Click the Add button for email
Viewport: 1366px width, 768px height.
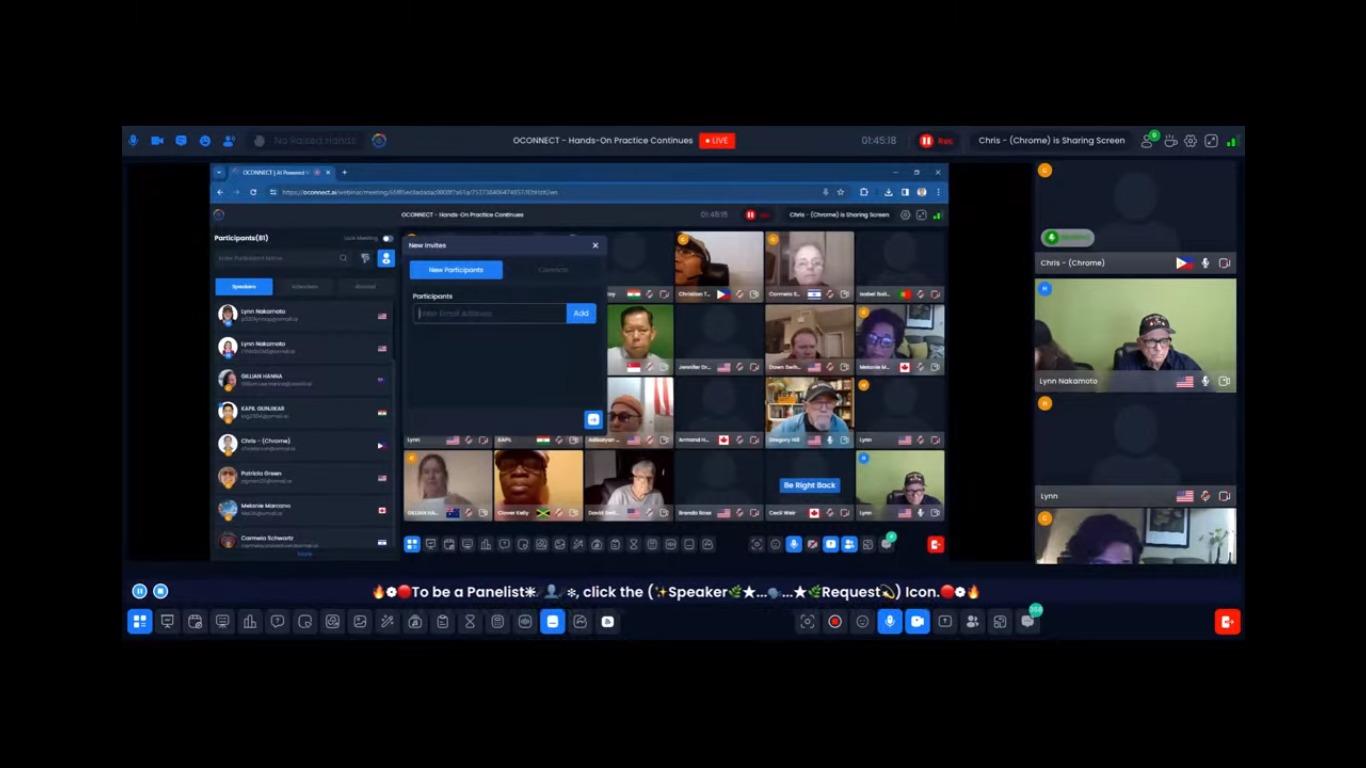pyautogui.click(x=580, y=314)
